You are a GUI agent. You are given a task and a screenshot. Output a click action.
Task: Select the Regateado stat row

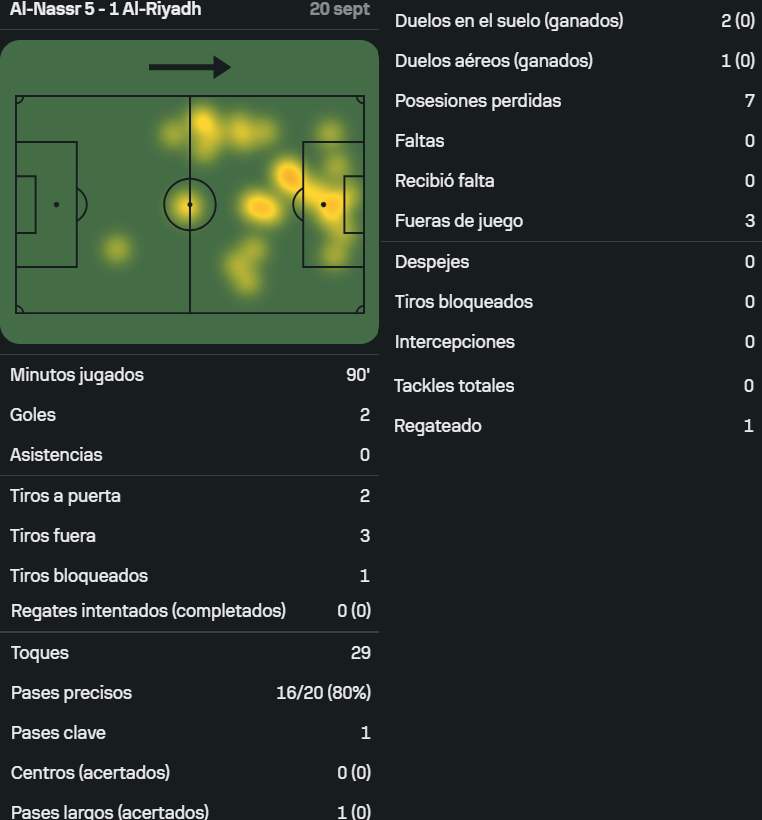[x=572, y=426]
